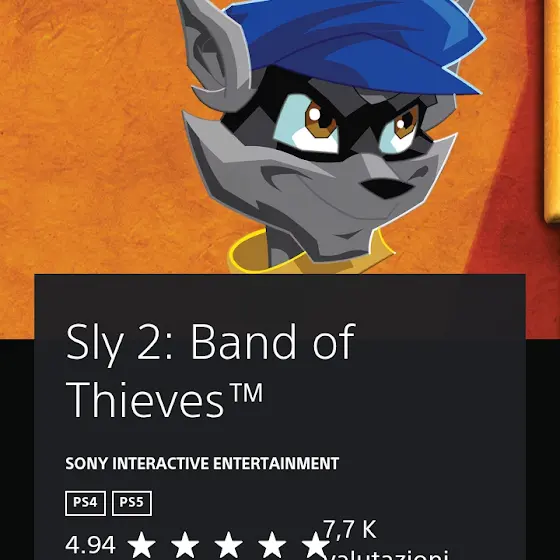The image size is (560, 560).
Task: Choose the third rating star
Action: [229, 545]
